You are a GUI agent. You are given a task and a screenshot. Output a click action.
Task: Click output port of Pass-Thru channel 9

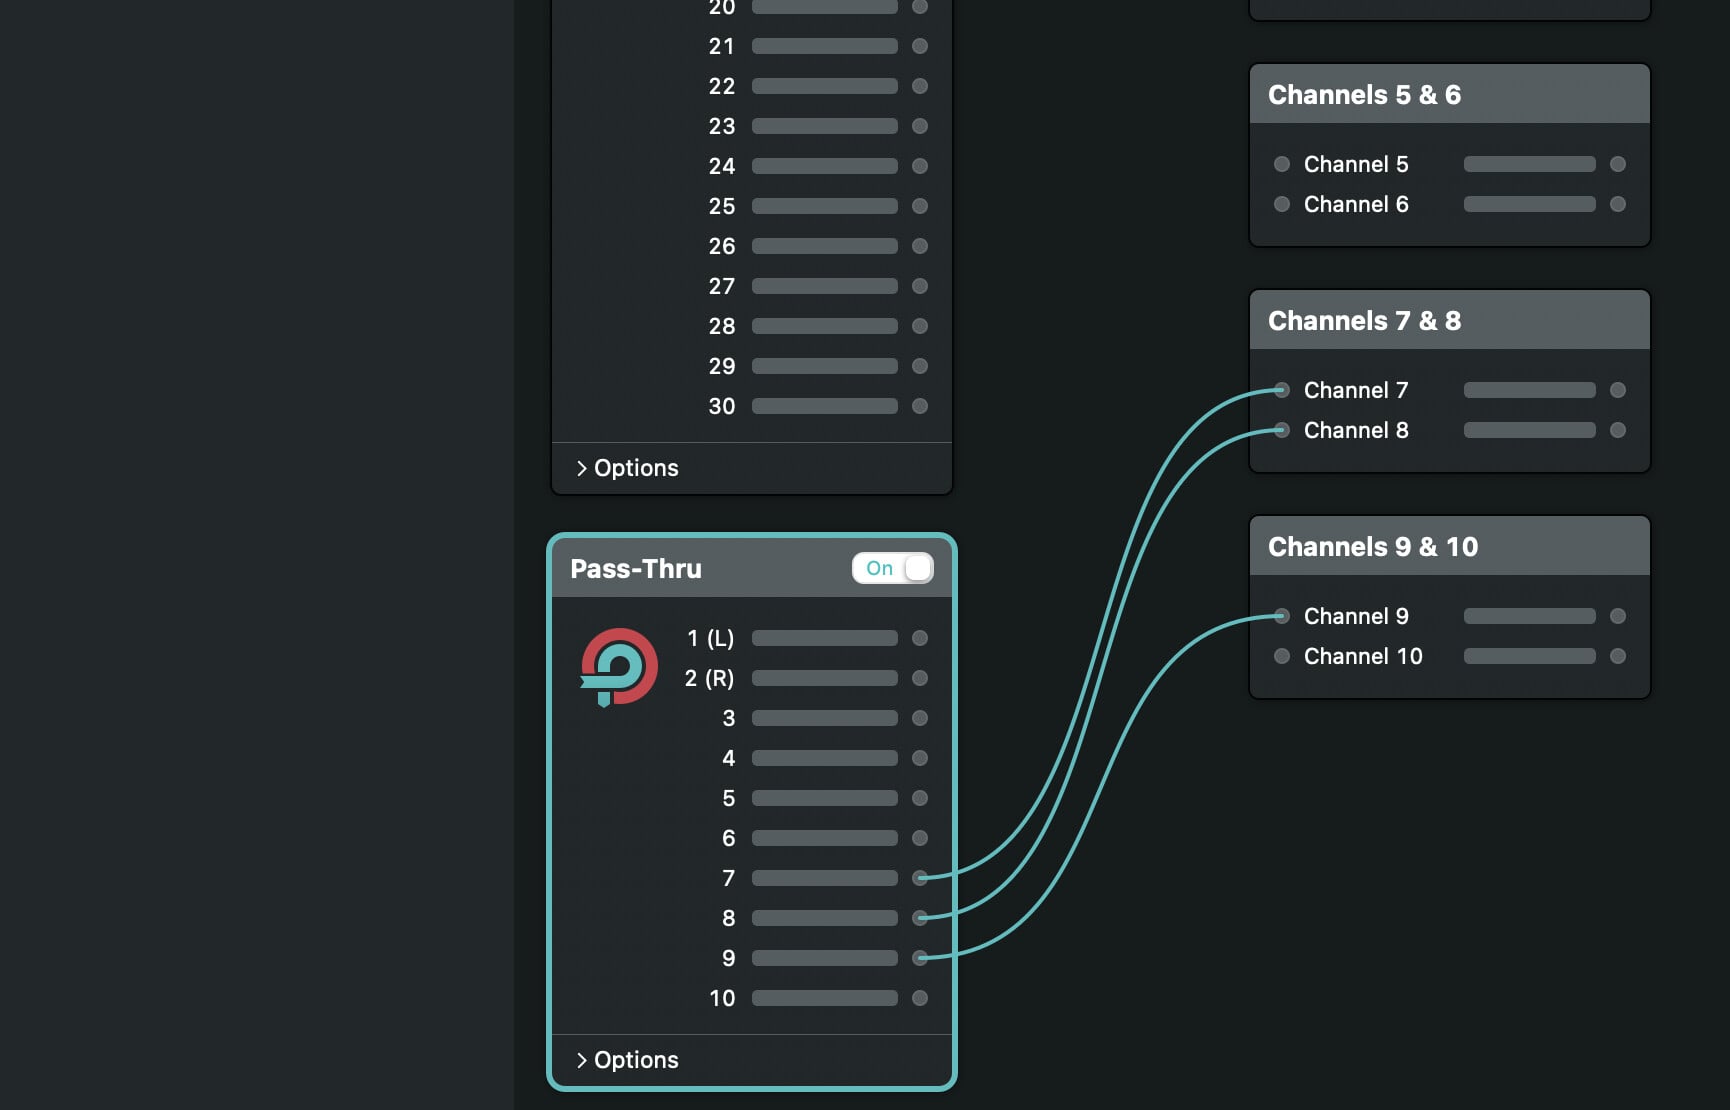(920, 958)
